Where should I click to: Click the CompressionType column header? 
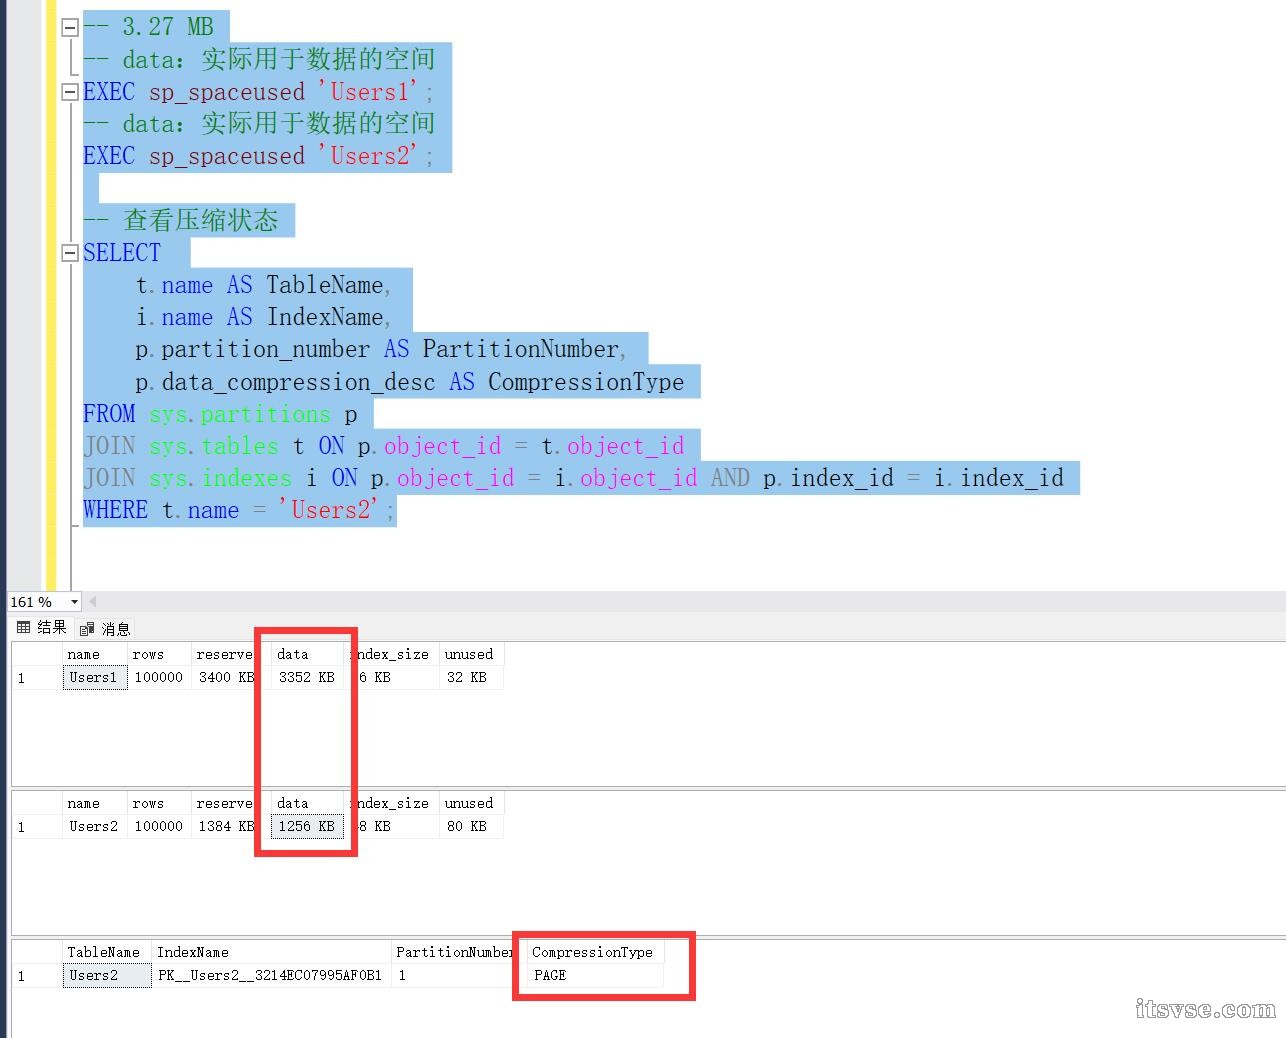594,952
